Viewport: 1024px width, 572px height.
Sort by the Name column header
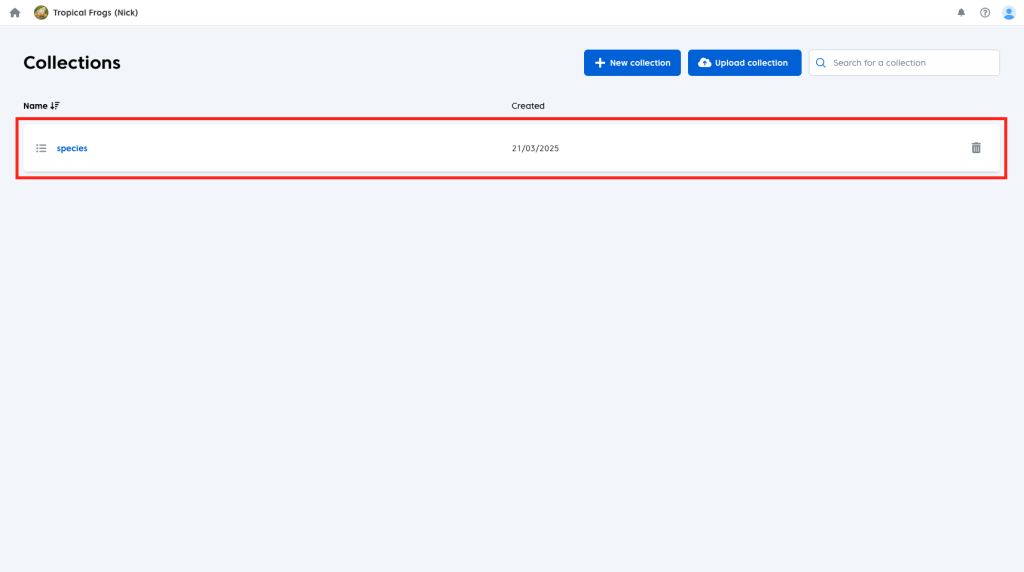coord(35,106)
